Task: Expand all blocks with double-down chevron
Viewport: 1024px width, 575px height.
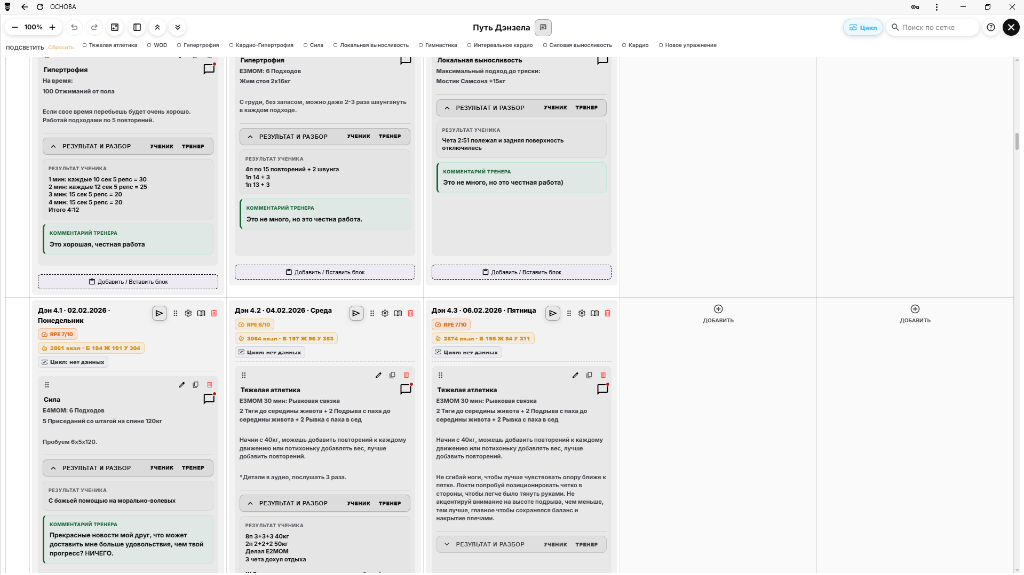Action: [178, 27]
